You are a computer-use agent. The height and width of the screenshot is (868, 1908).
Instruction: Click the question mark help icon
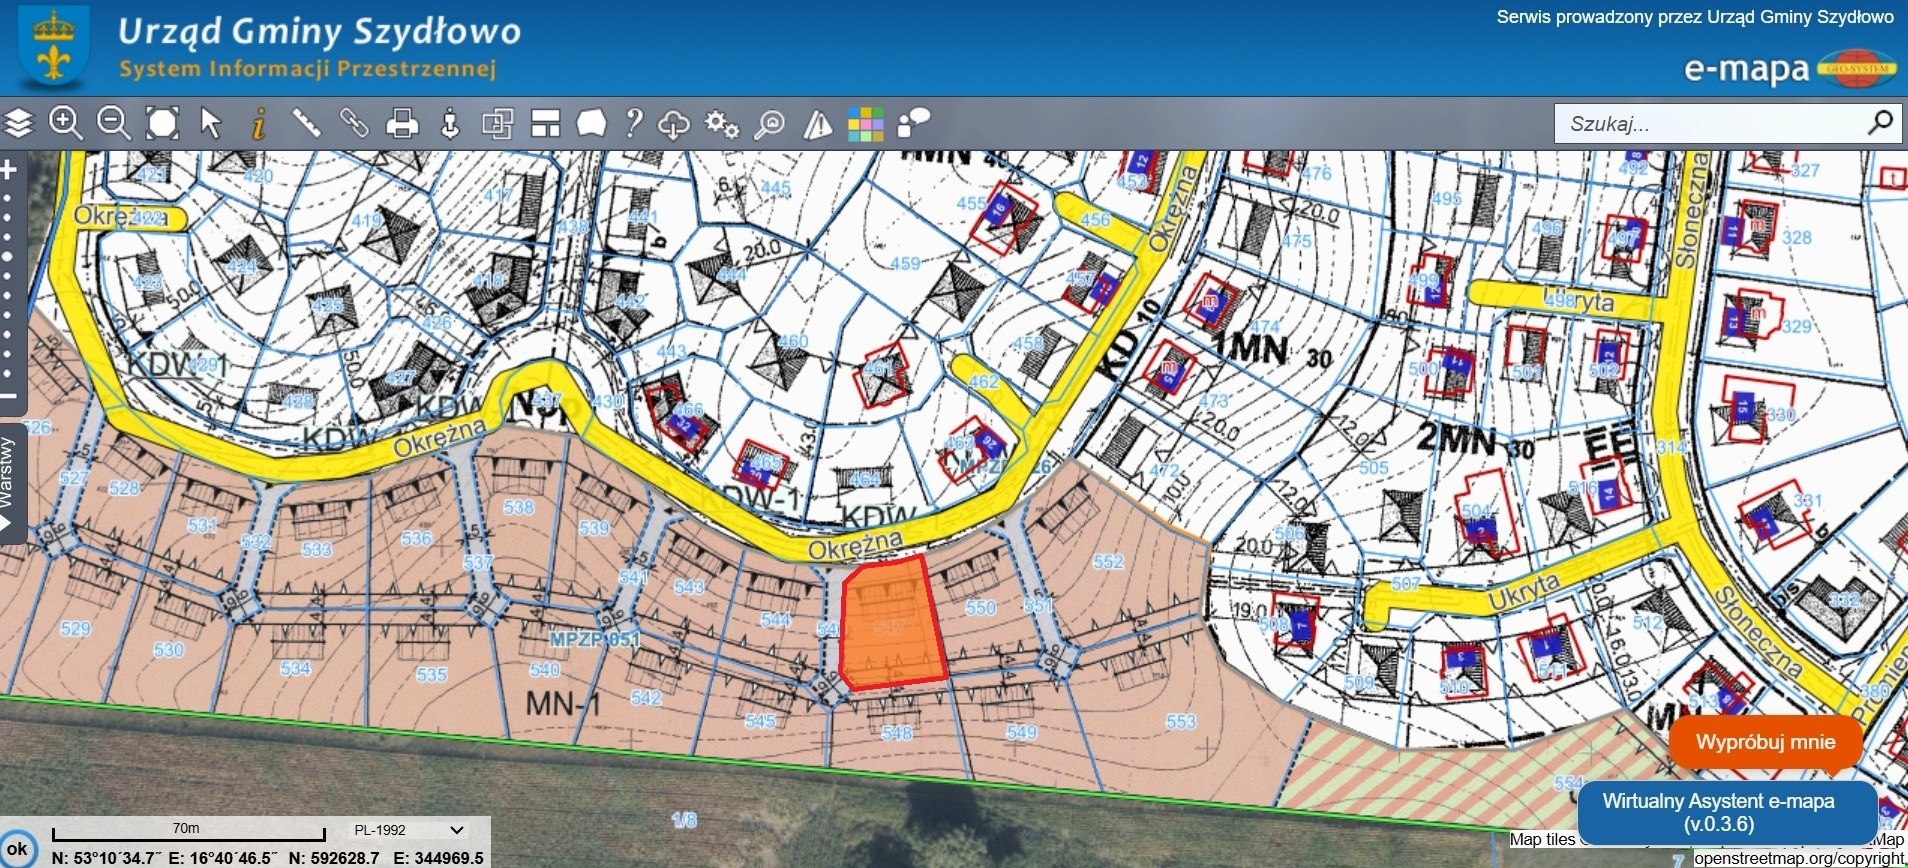pyautogui.click(x=632, y=124)
